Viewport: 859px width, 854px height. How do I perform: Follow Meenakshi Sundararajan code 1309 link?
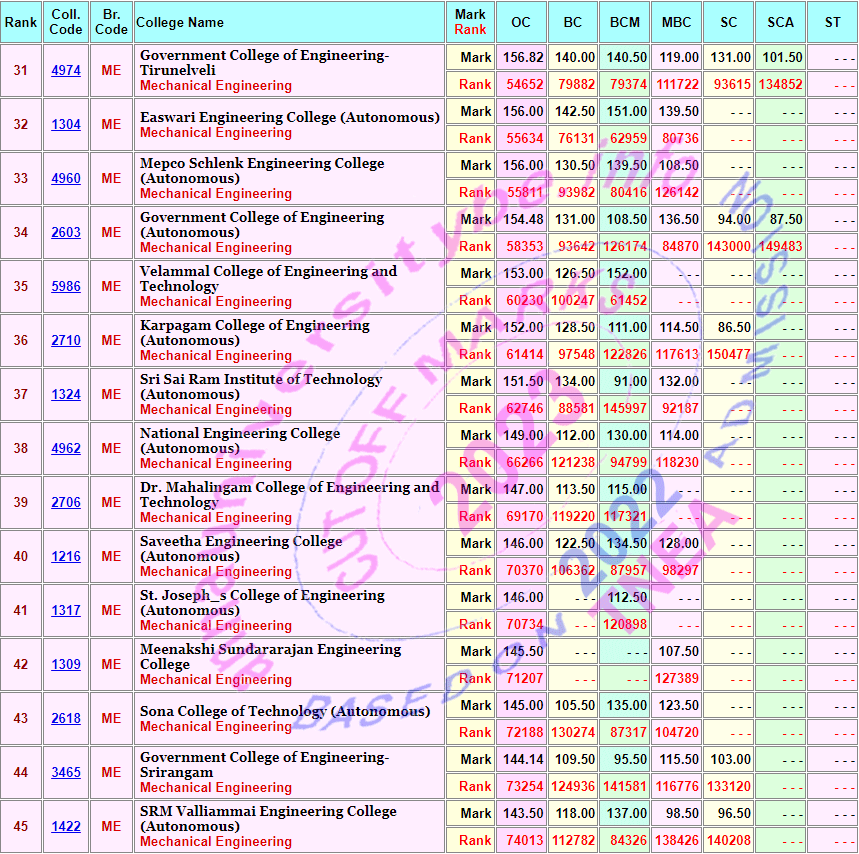pos(66,665)
